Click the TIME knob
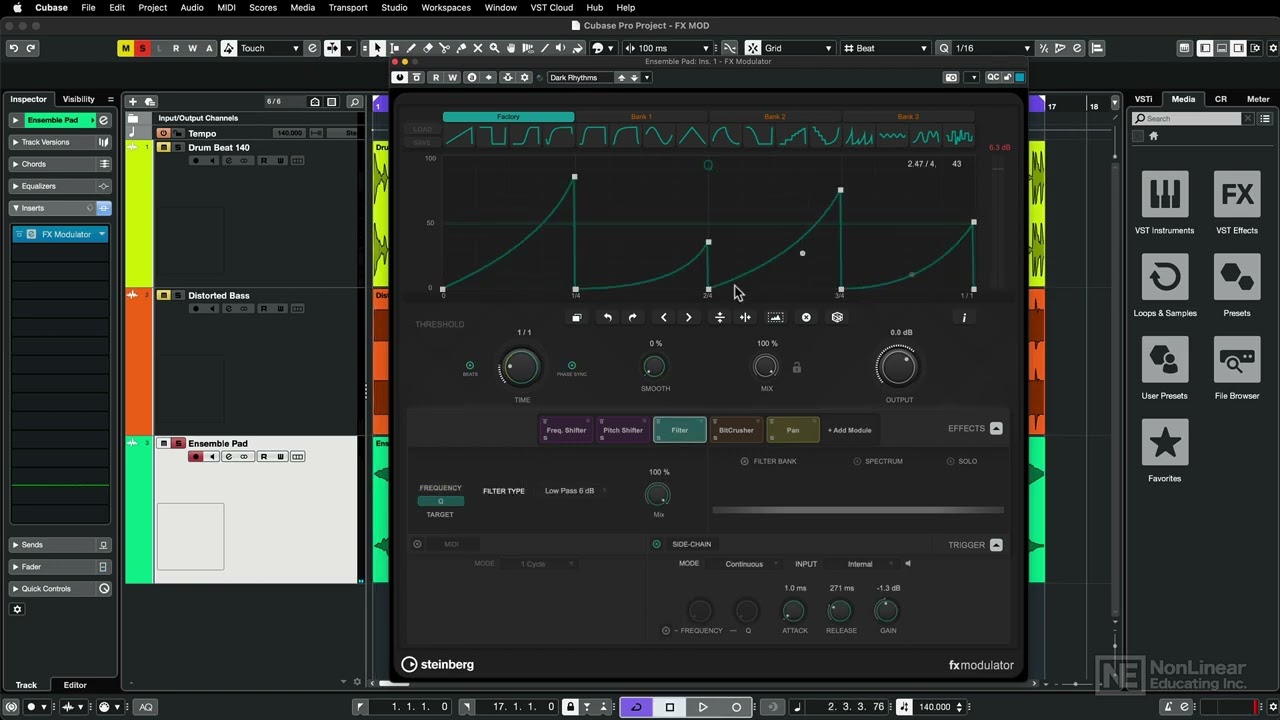Viewport: 1280px width, 720px height. (520, 367)
